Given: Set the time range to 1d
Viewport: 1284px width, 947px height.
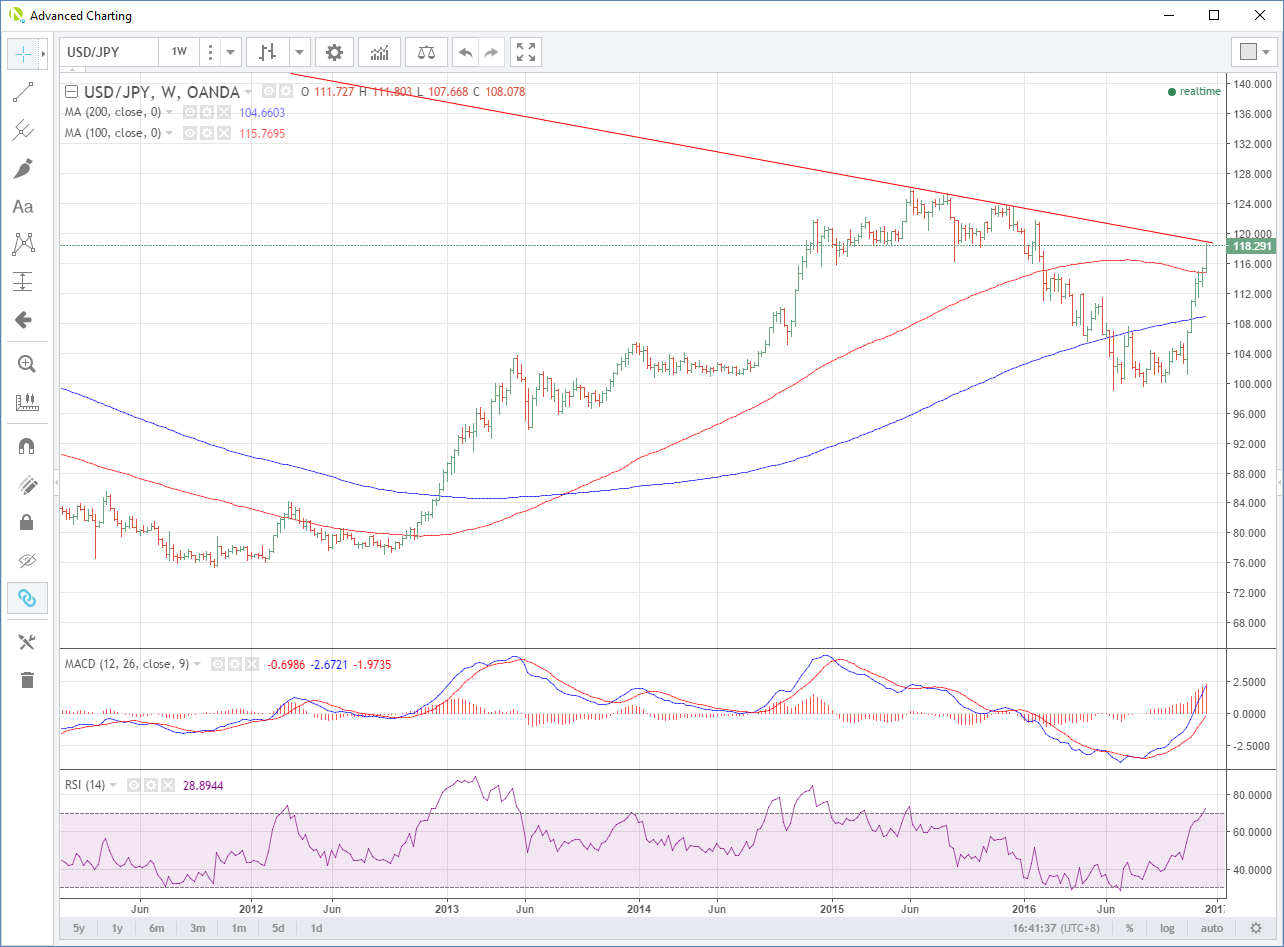Looking at the screenshot, I should coord(316,928).
